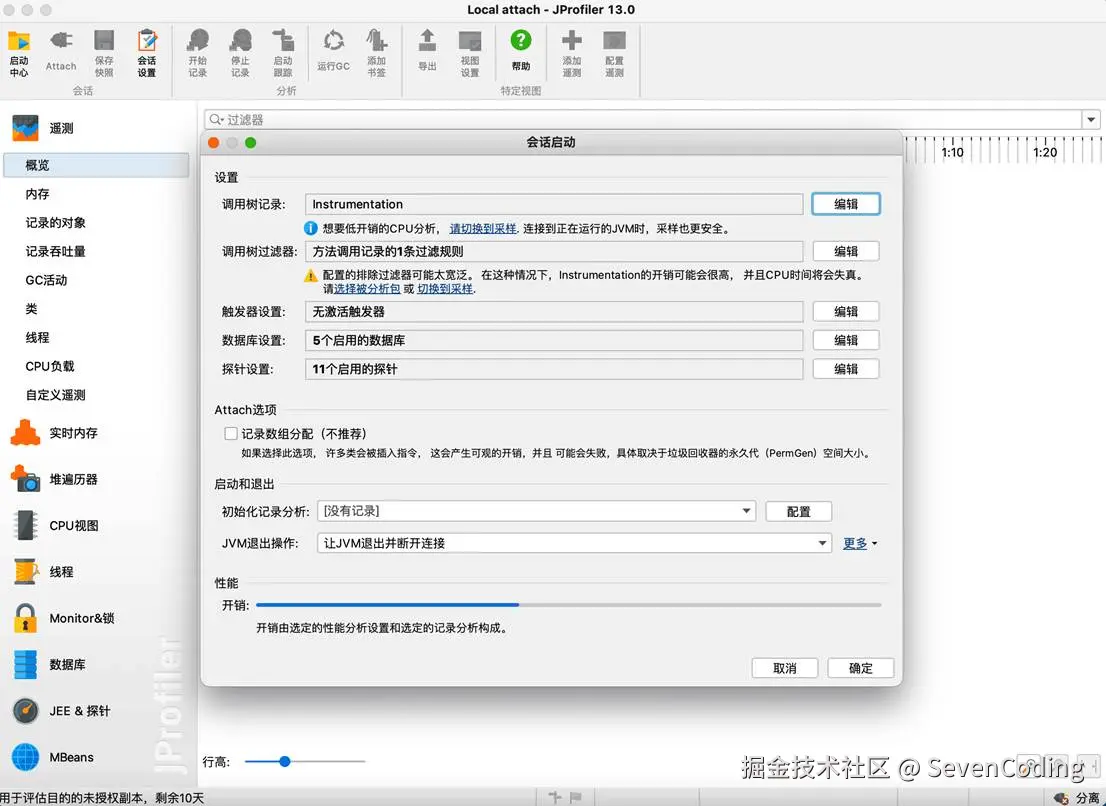Click 5个启用的数据库 field

click(554, 340)
